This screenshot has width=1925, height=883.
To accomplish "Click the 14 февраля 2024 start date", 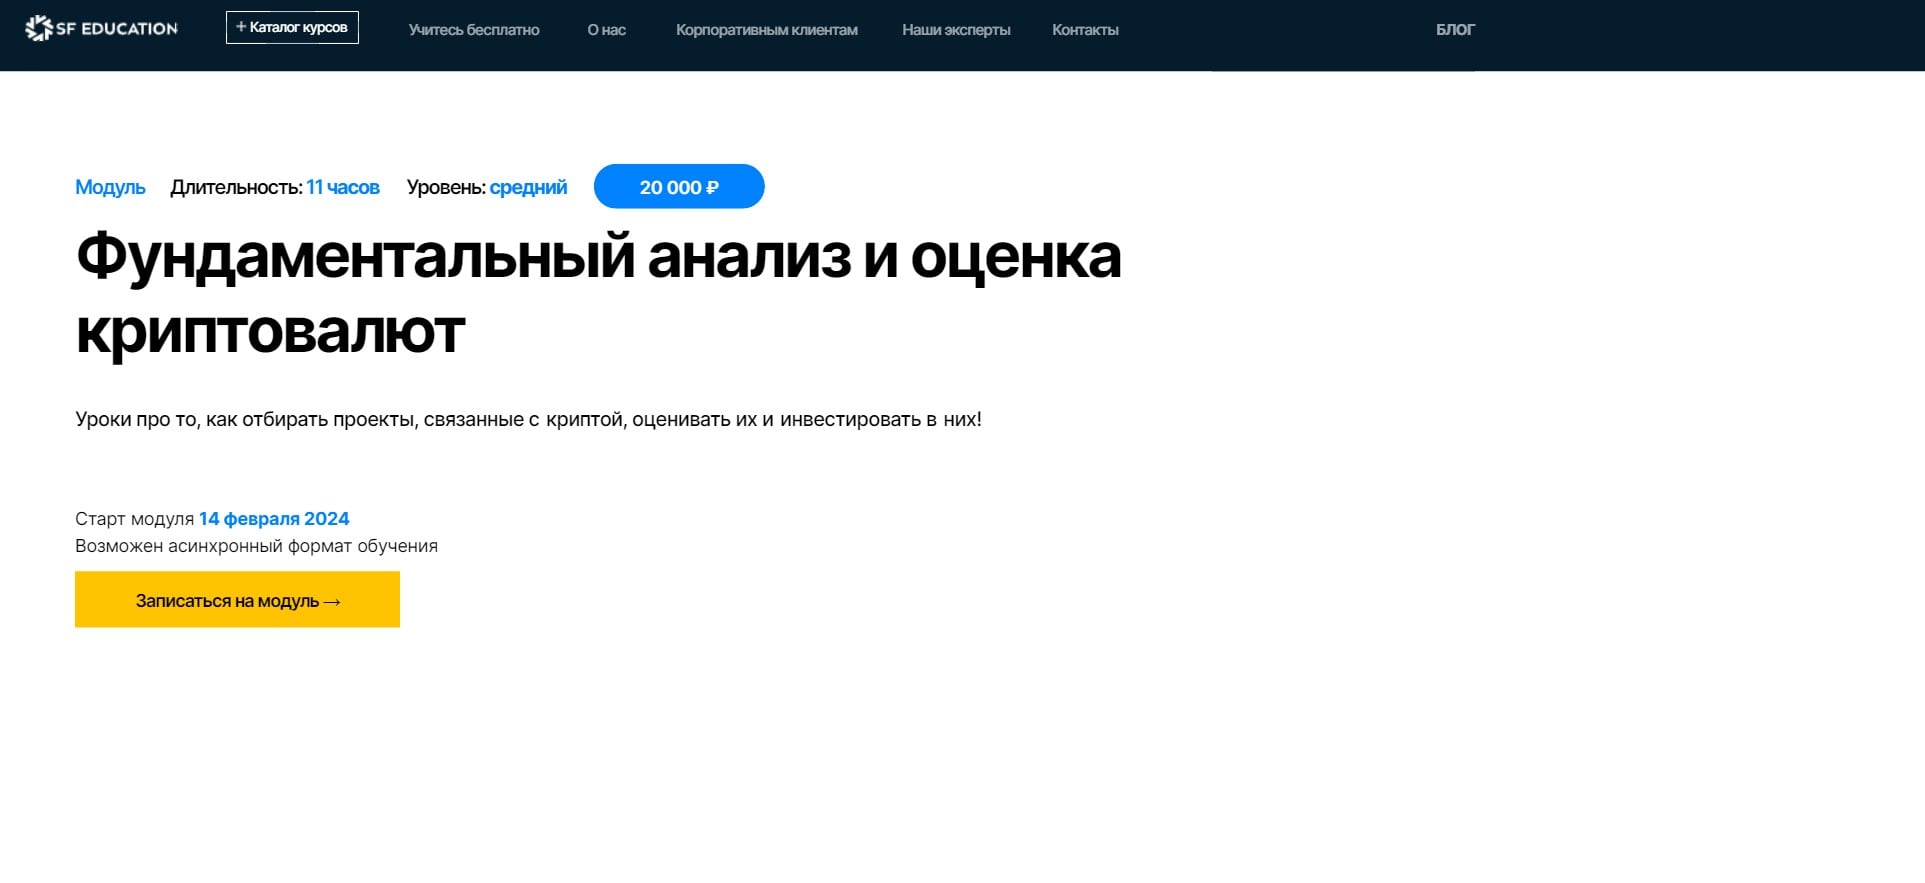I will click(x=274, y=519).
